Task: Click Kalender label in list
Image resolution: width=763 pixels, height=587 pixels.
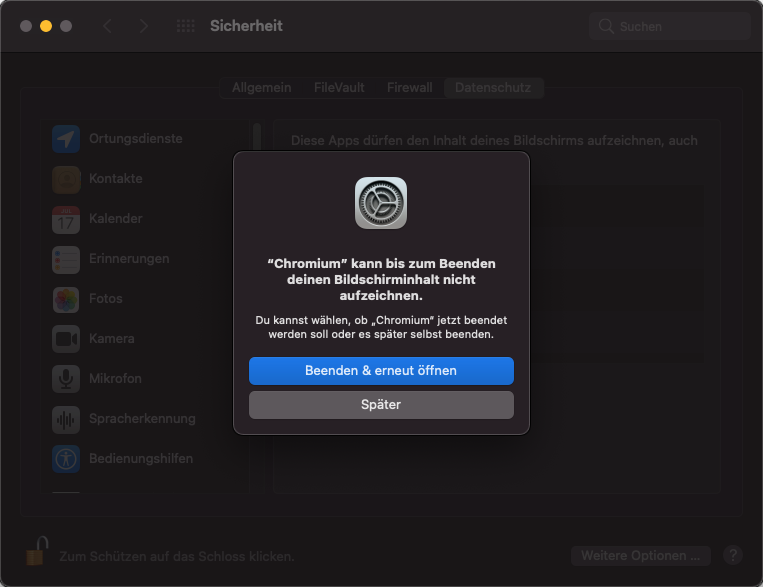Action: tap(116, 219)
